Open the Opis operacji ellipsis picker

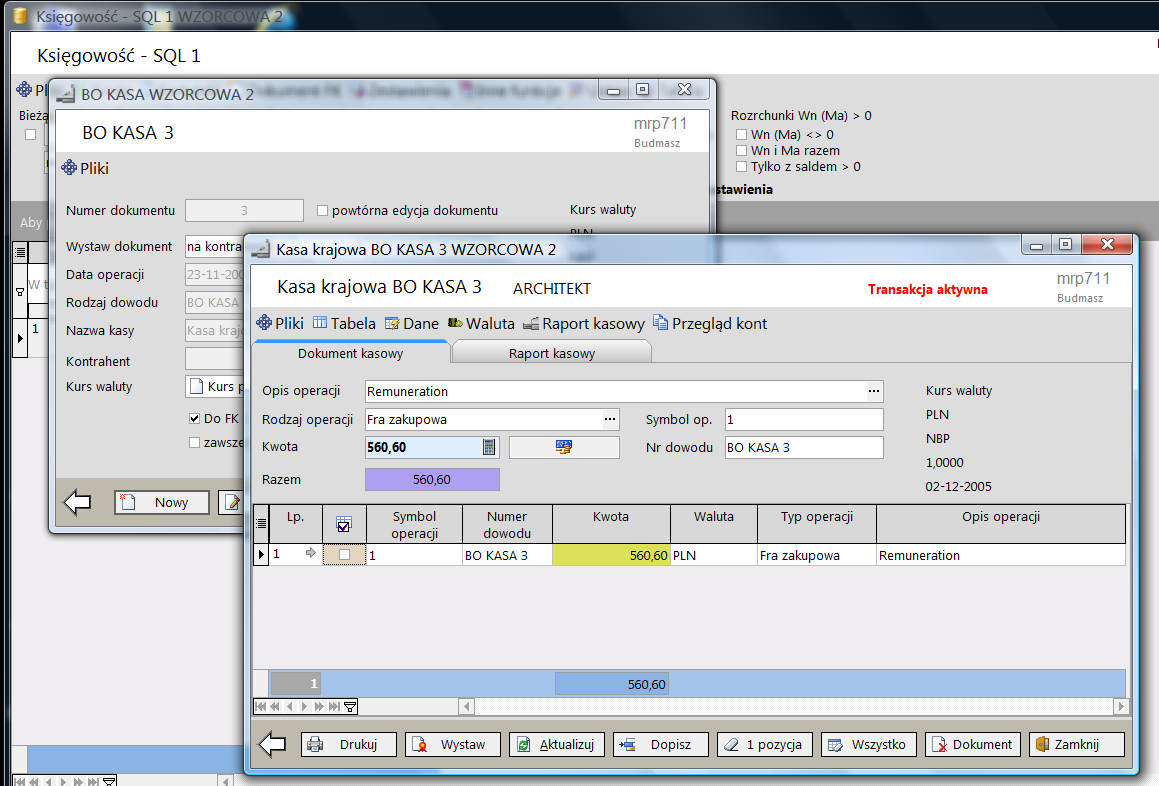point(874,391)
